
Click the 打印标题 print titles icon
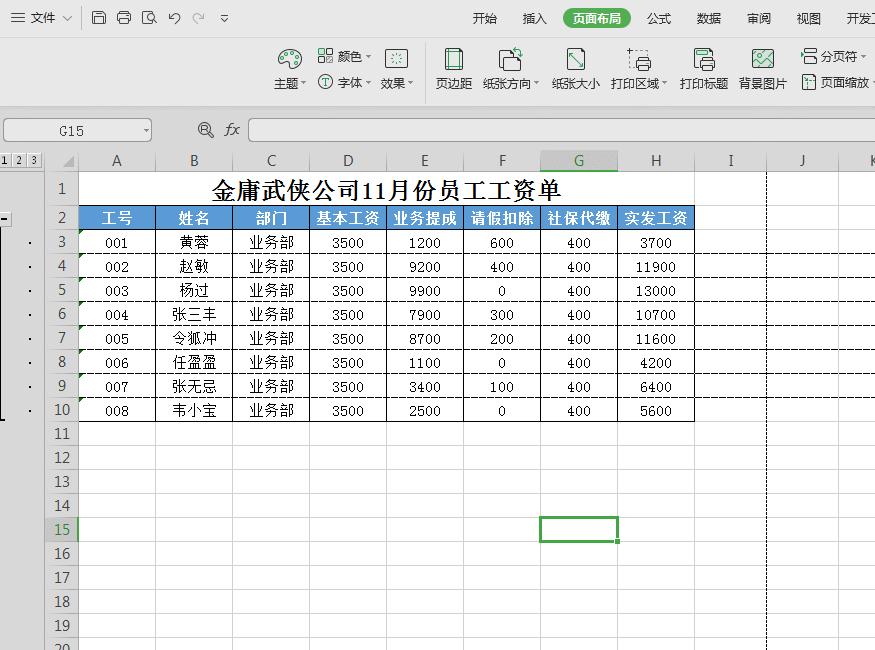(704, 69)
